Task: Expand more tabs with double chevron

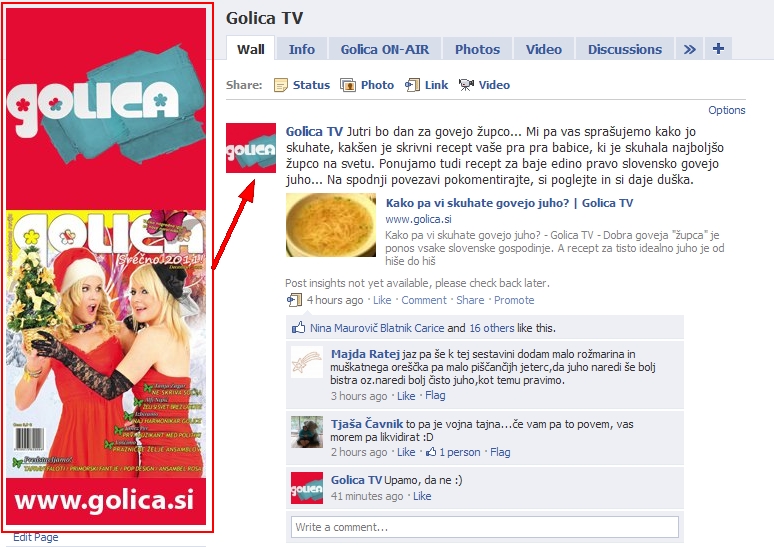Action: point(690,49)
